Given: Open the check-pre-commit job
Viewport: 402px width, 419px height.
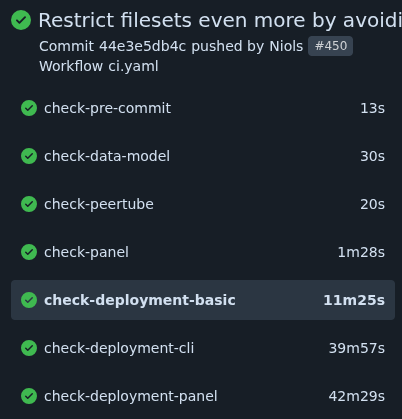Looking at the screenshot, I should tap(203, 108).
